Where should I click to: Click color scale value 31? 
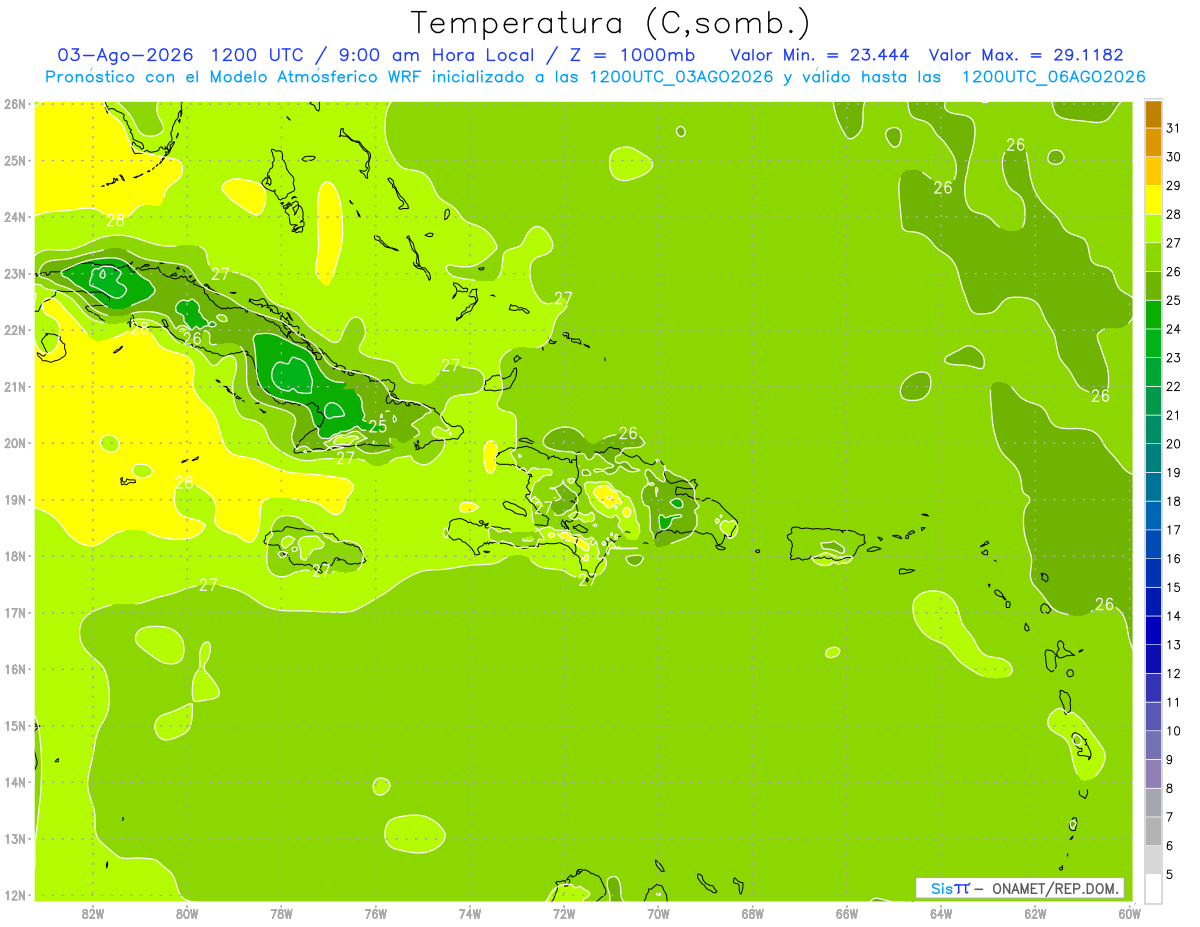(1173, 128)
